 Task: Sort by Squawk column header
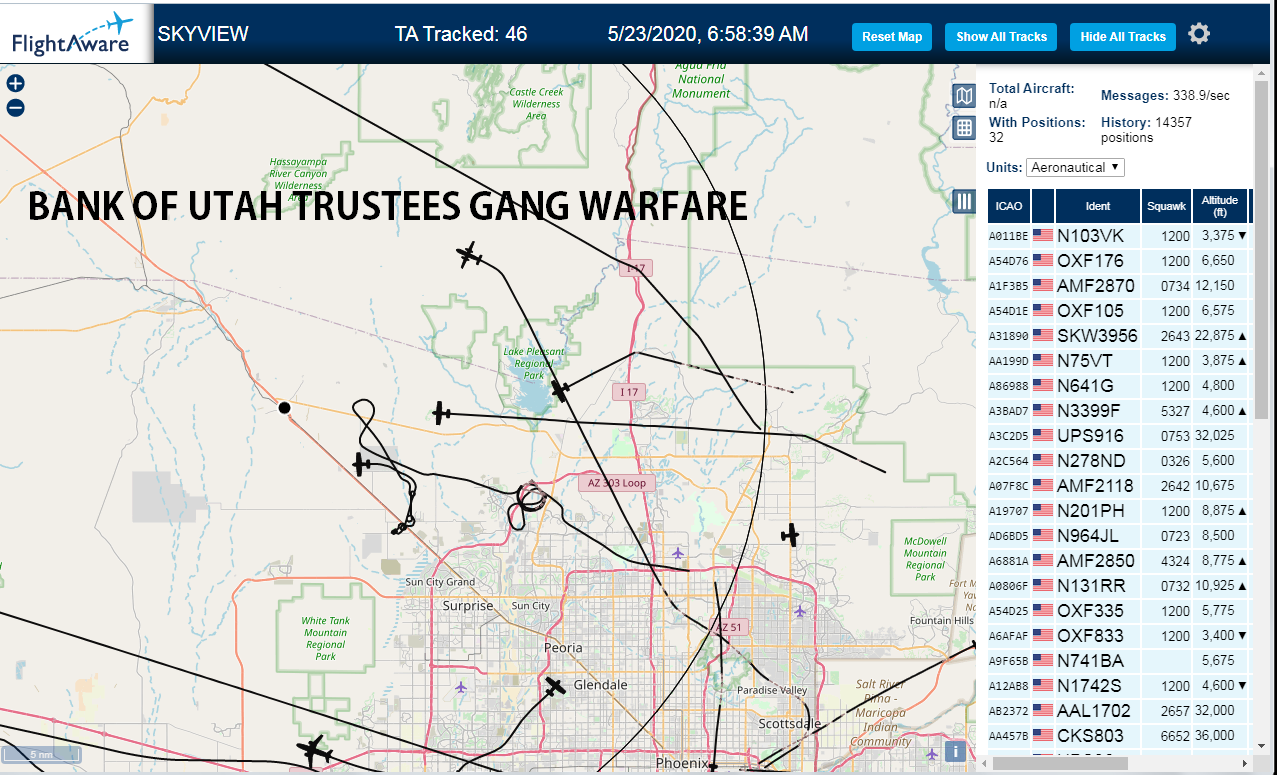coord(1166,206)
